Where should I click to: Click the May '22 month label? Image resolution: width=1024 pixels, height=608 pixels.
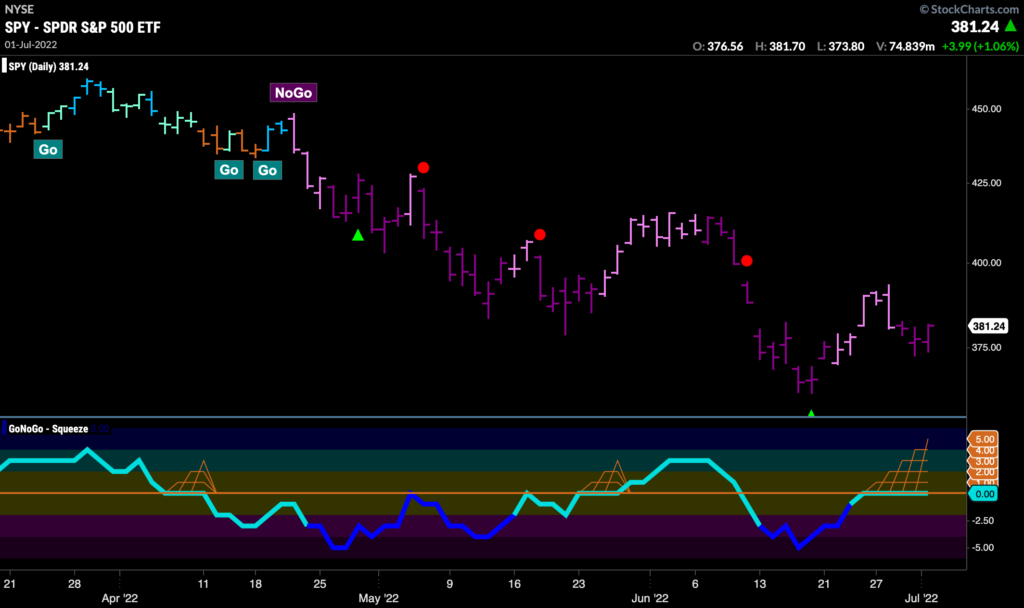(x=379, y=598)
